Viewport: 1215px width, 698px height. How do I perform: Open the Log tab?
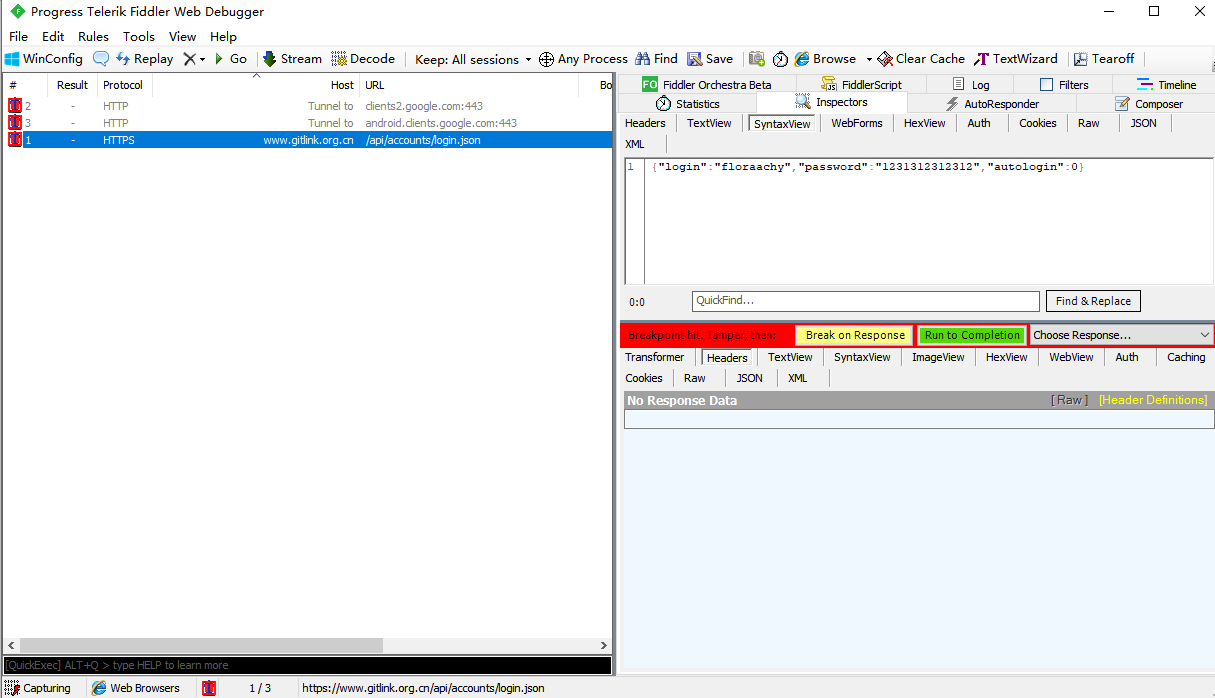pyautogui.click(x=971, y=85)
